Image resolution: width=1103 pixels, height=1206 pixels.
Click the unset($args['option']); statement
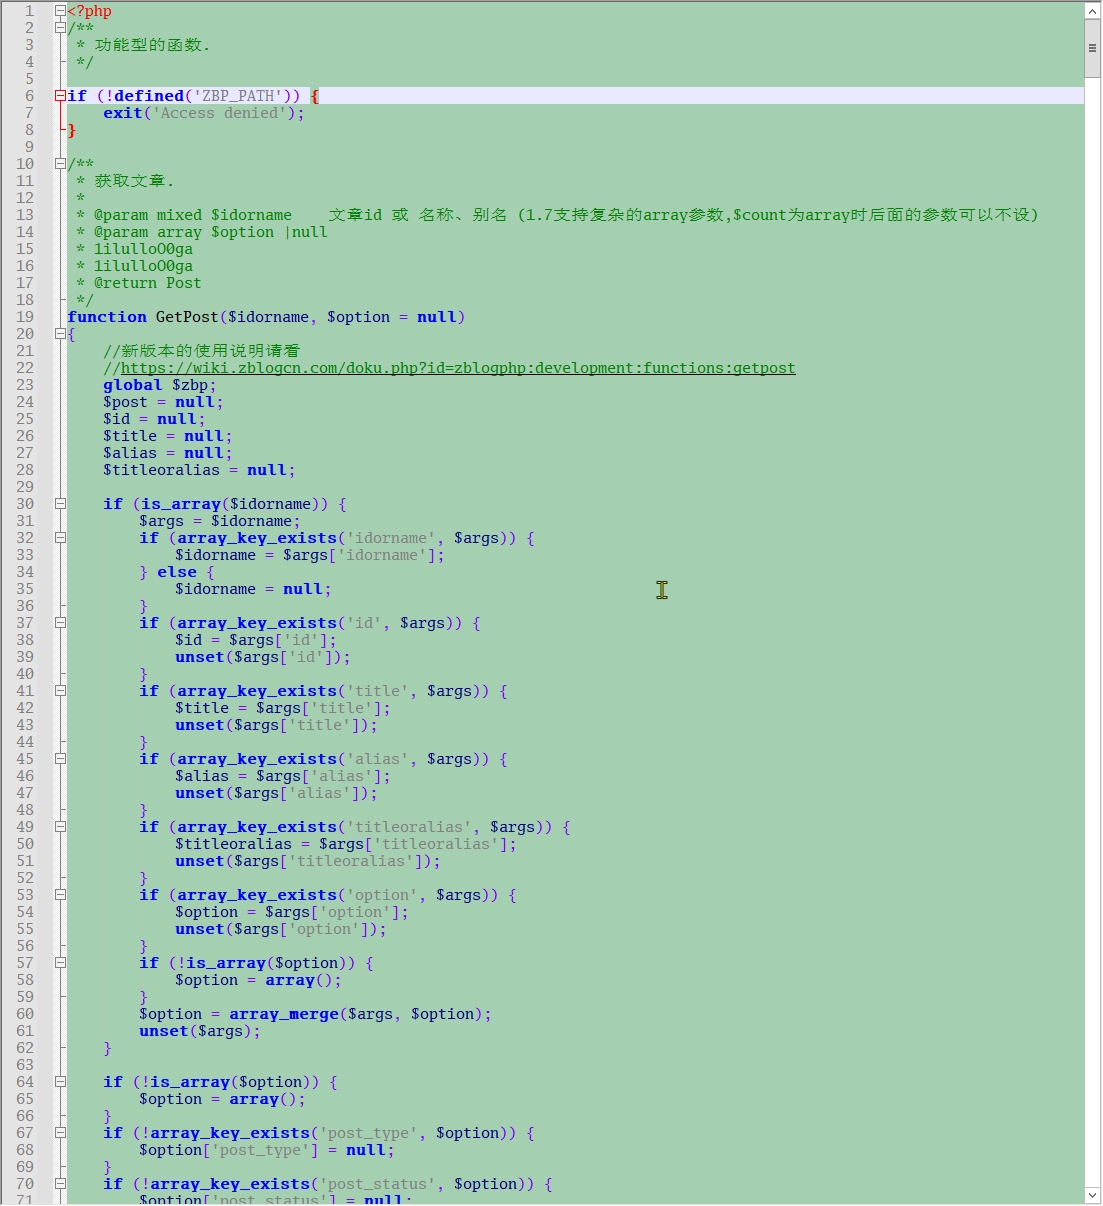[x=281, y=929]
